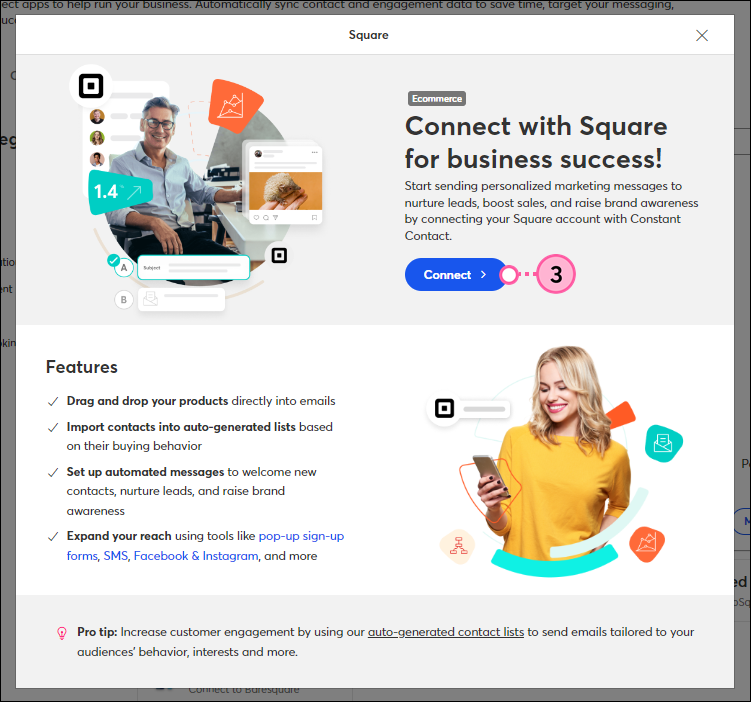Click the hedgehog social post thumbnail

pos(285,191)
